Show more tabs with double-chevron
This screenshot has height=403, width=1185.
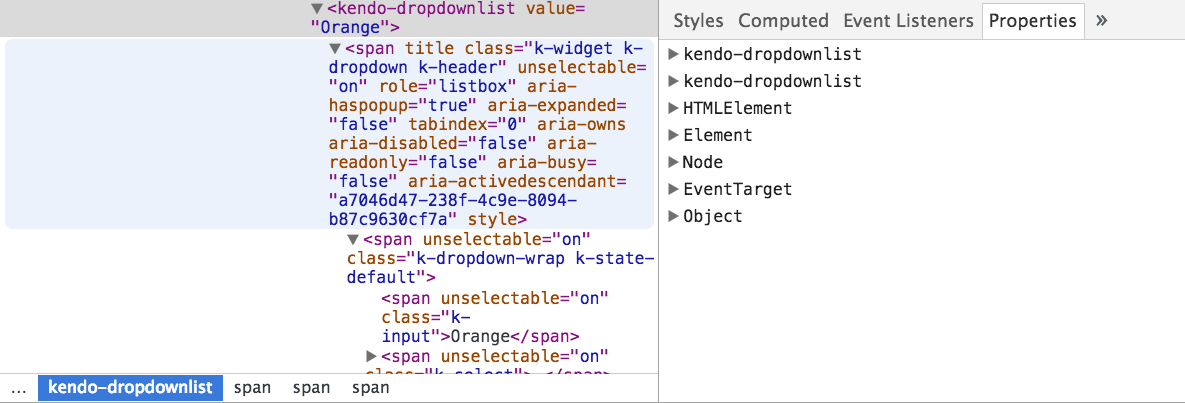tap(1101, 20)
